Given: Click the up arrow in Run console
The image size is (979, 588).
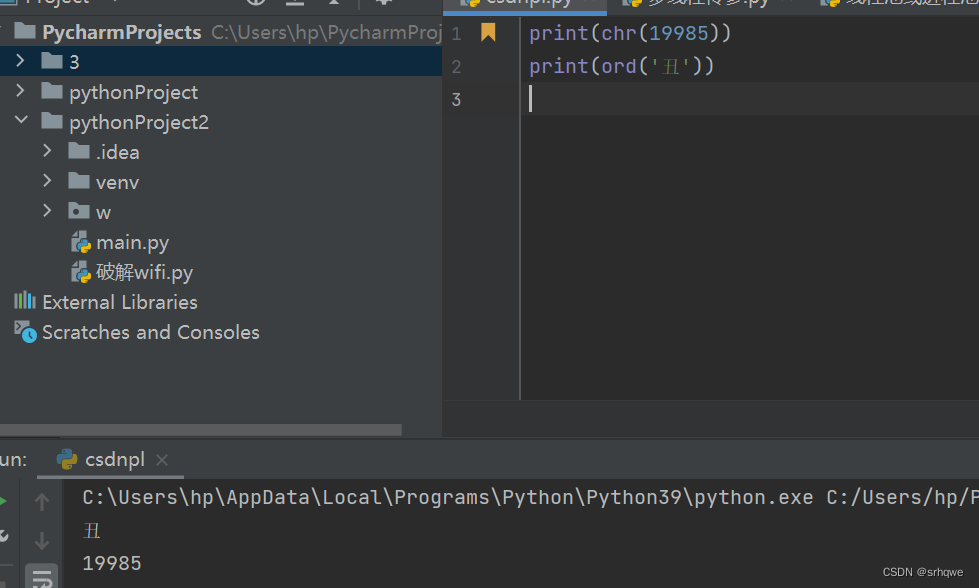Looking at the screenshot, I should click(x=41, y=501).
